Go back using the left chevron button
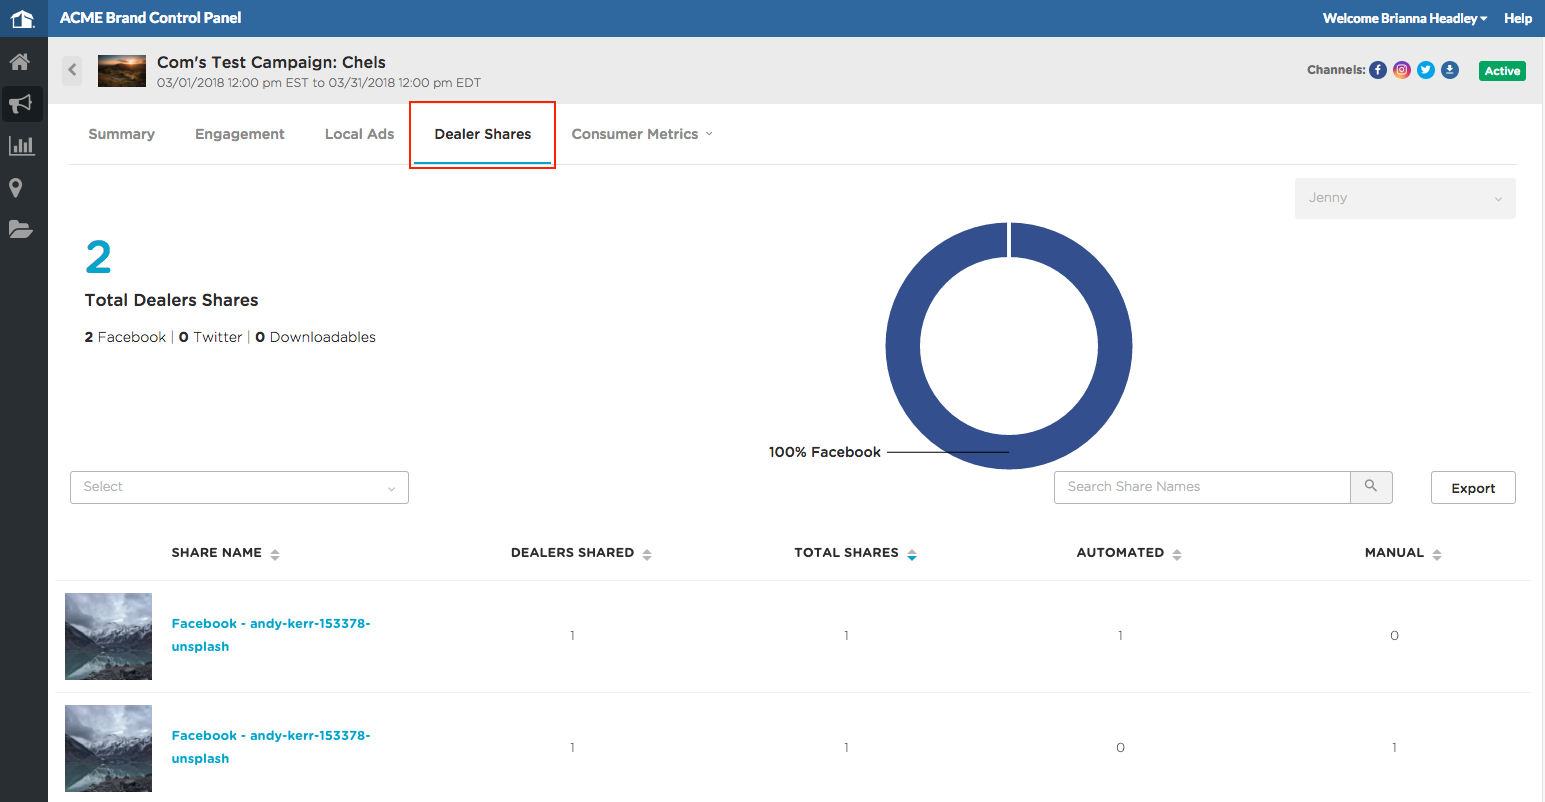This screenshot has height=802, width=1545. click(72, 70)
